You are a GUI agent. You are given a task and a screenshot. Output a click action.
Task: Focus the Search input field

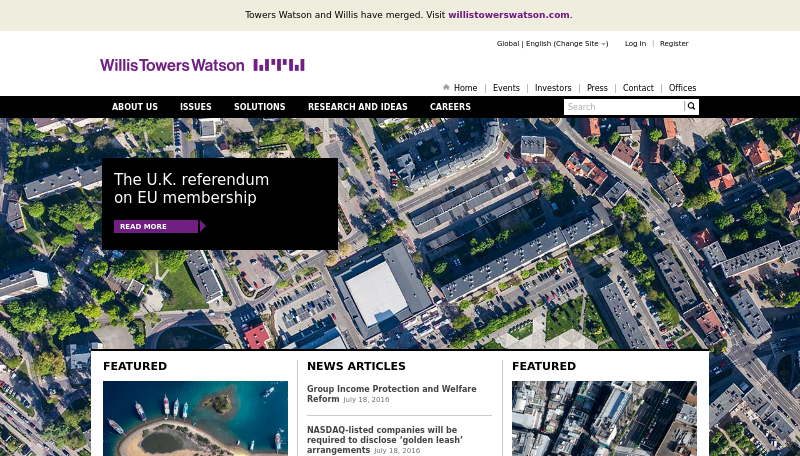623,107
